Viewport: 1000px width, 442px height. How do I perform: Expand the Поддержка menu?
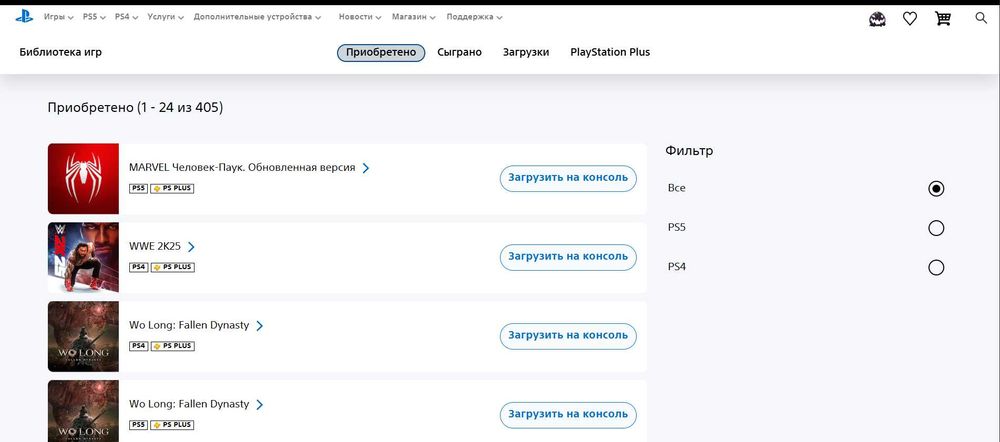click(474, 17)
